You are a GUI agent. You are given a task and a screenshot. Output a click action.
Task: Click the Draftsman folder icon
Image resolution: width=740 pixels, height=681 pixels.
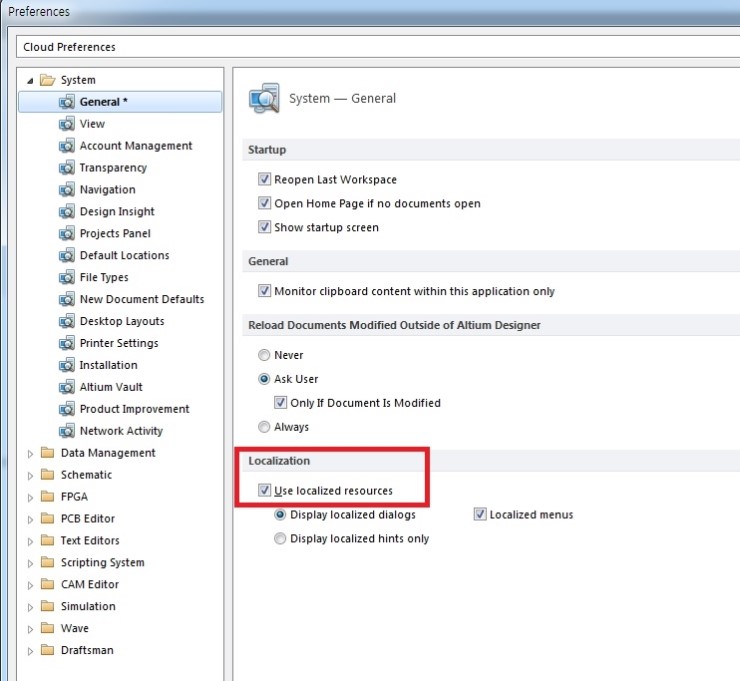pos(47,650)
